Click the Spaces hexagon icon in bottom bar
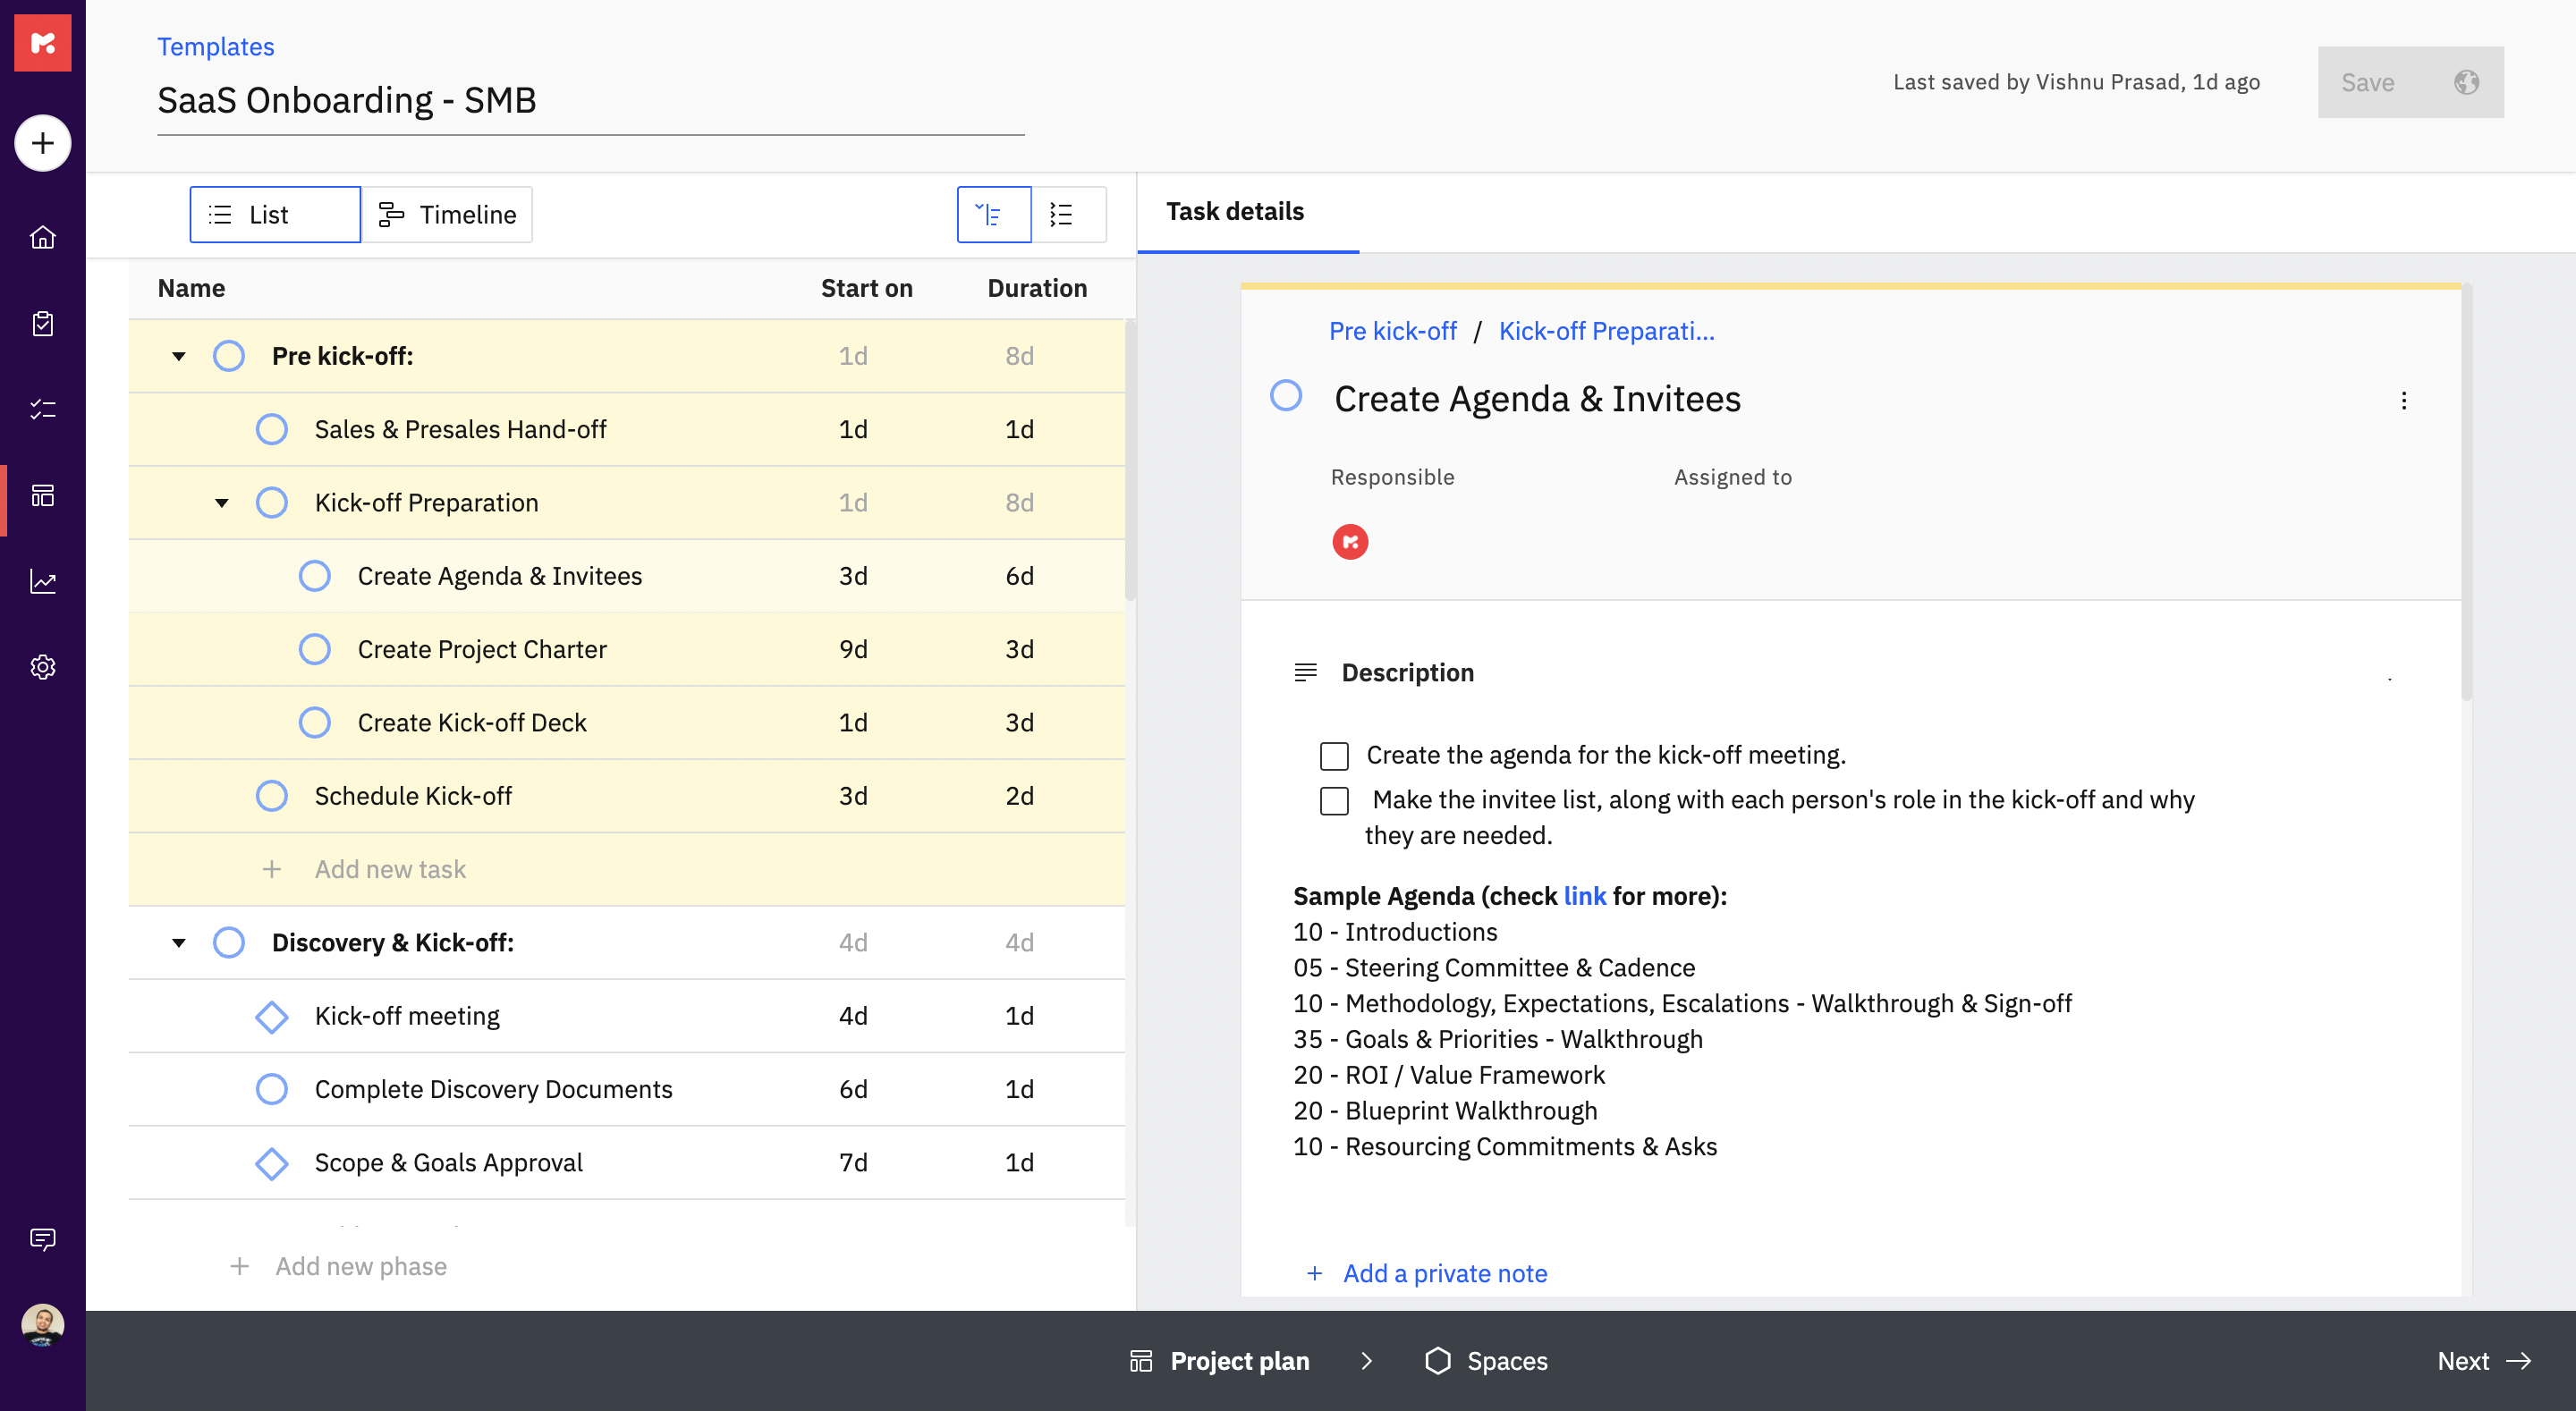 [1437, 1361]
